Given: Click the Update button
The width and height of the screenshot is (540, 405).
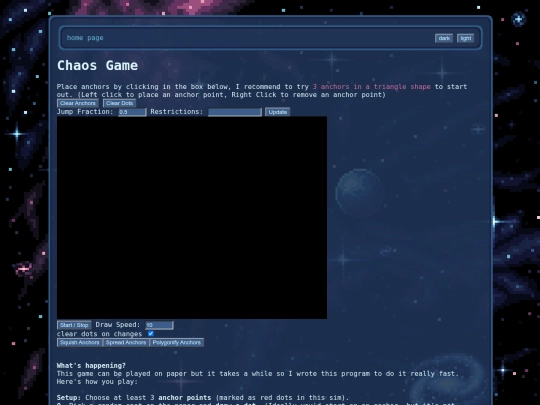Looking at the screenshot, I should pos(278,112).
